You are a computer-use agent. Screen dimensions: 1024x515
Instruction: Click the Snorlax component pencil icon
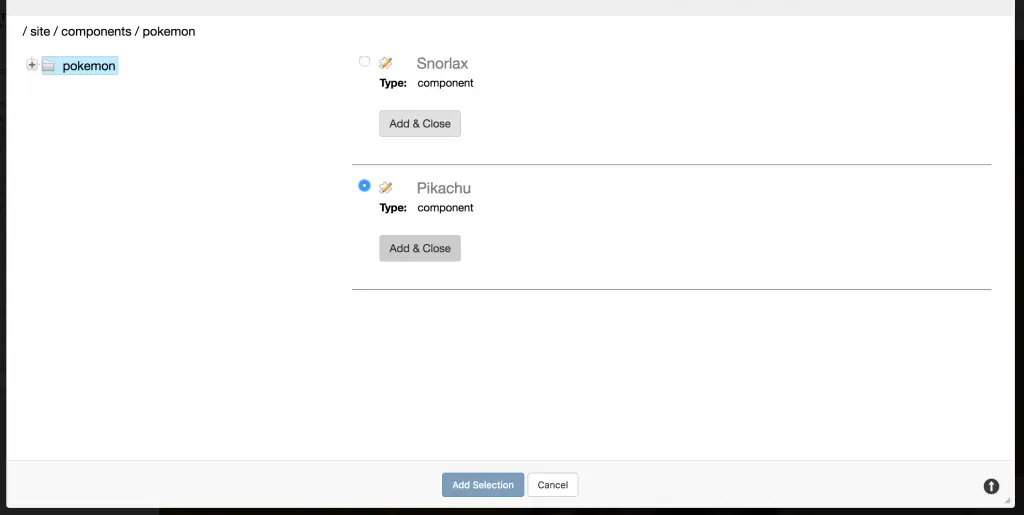click(386, 63)
